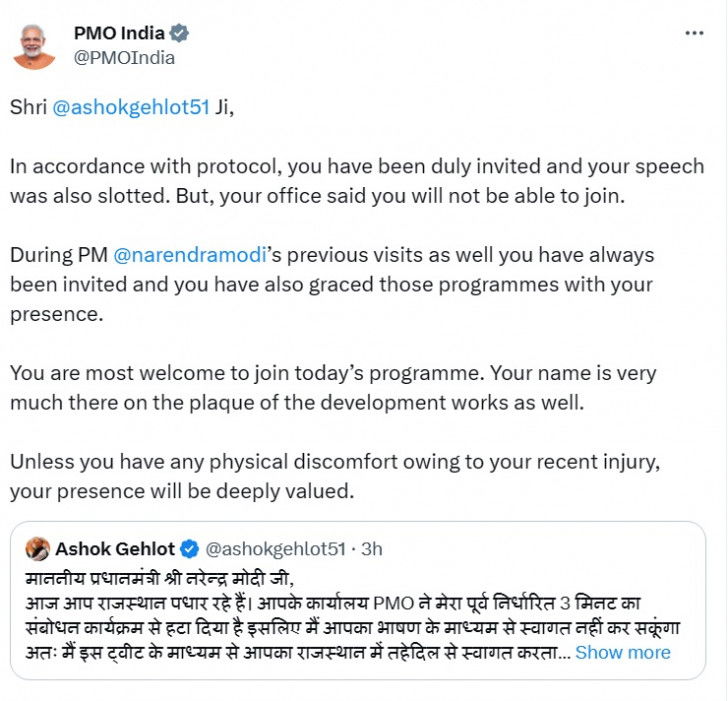Viewport: 728px width, 701px height.
Task: Click the word 'Shri' in the greeting
Action: (28, 108)
